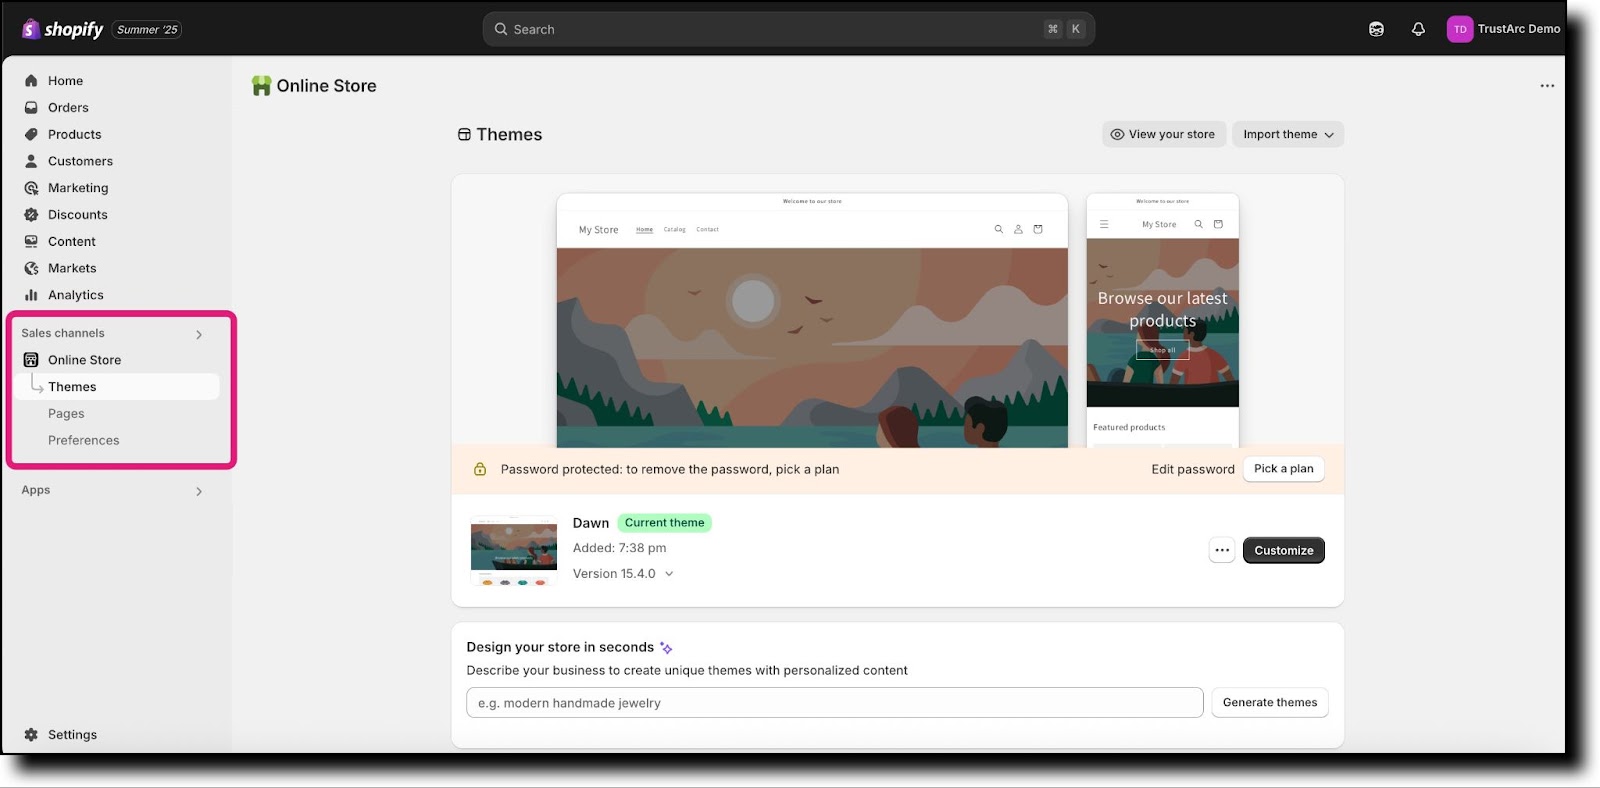Open the Version 15.4.0 dropdown
This screenshot has width=1600, height=788.
pyautogui.click(x=623, y=574)
